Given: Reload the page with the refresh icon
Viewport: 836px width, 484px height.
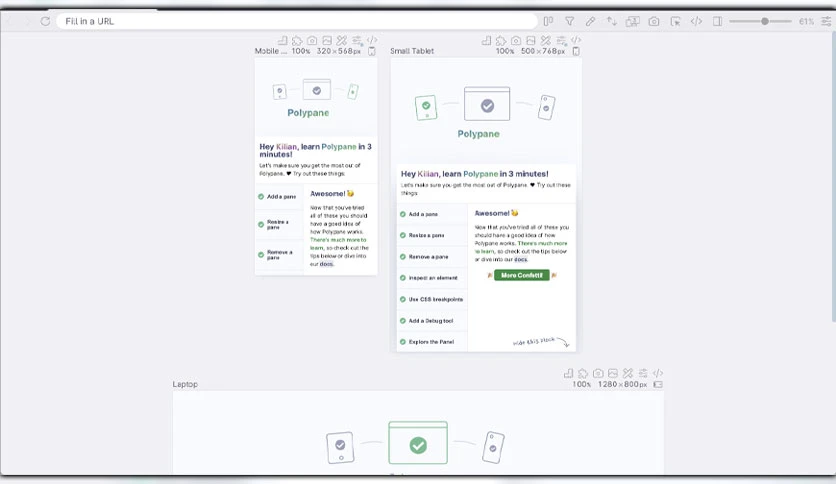Looking at the screenshot, I should click(45, 21).
